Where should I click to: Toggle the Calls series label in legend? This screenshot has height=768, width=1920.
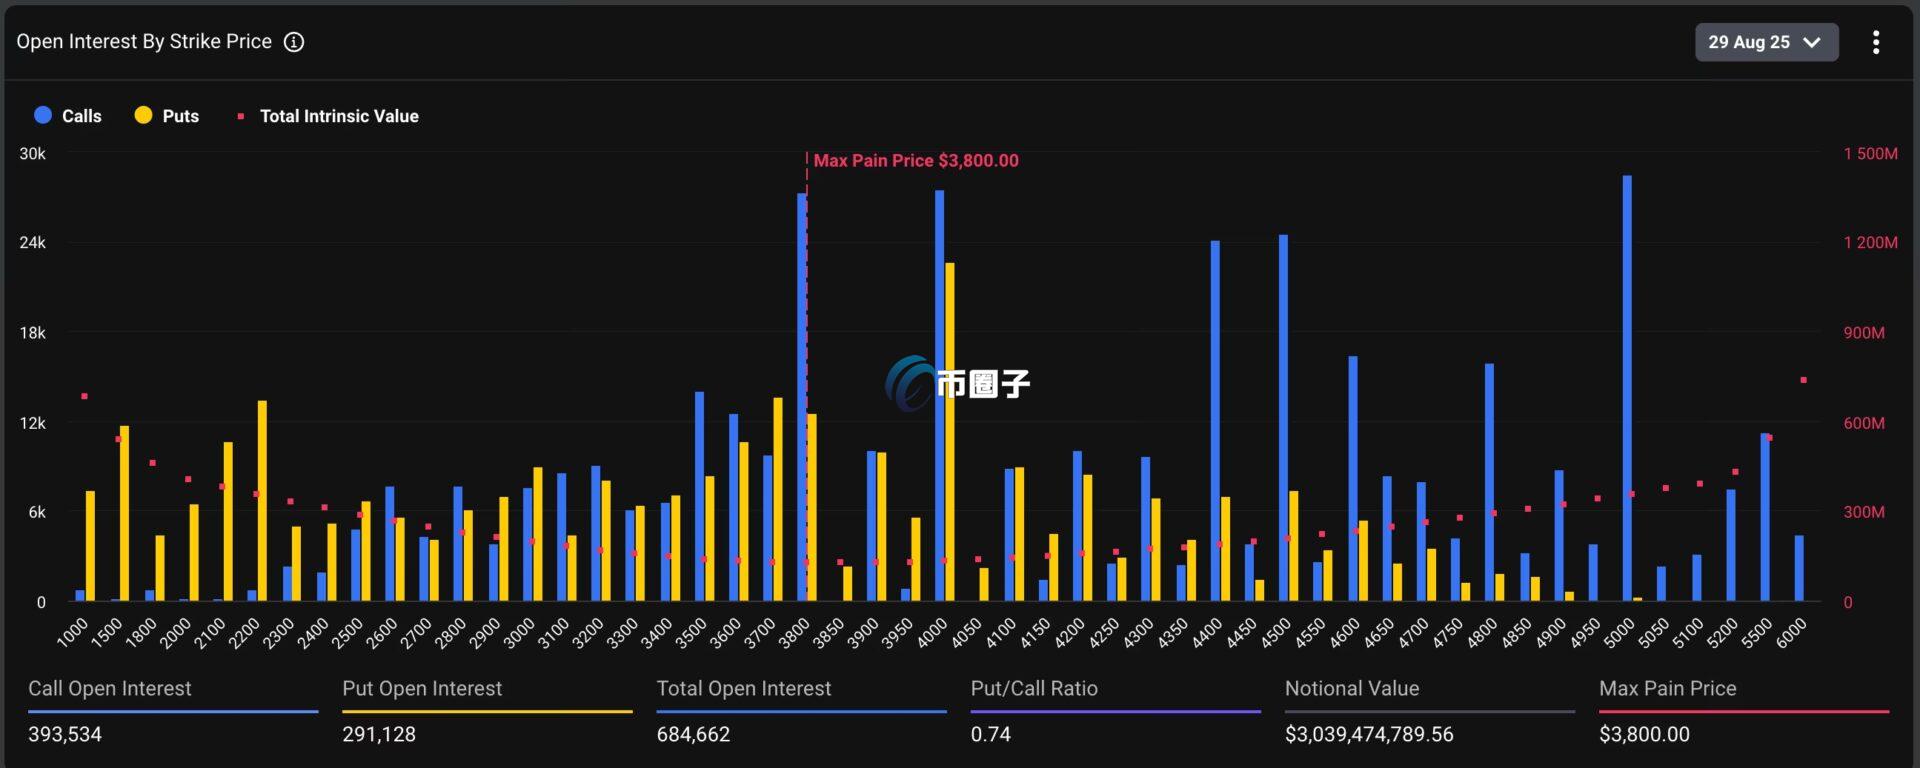pos(82,116)
